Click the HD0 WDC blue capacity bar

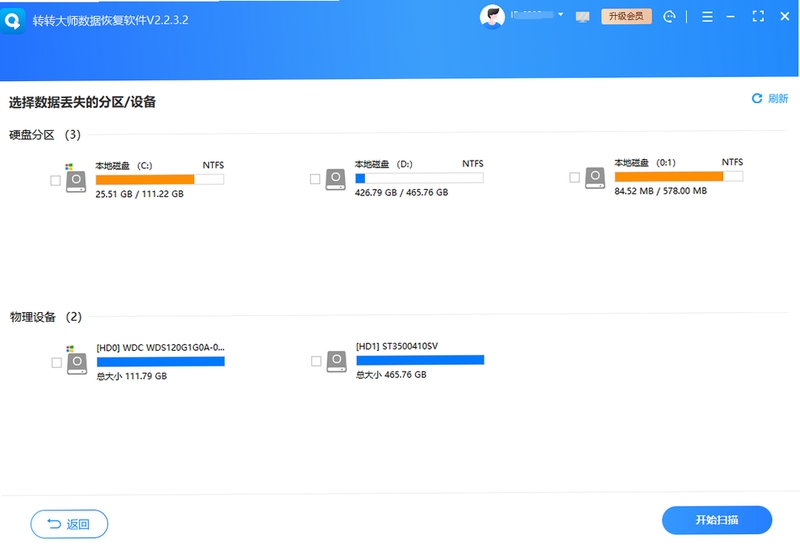(161, 362)
